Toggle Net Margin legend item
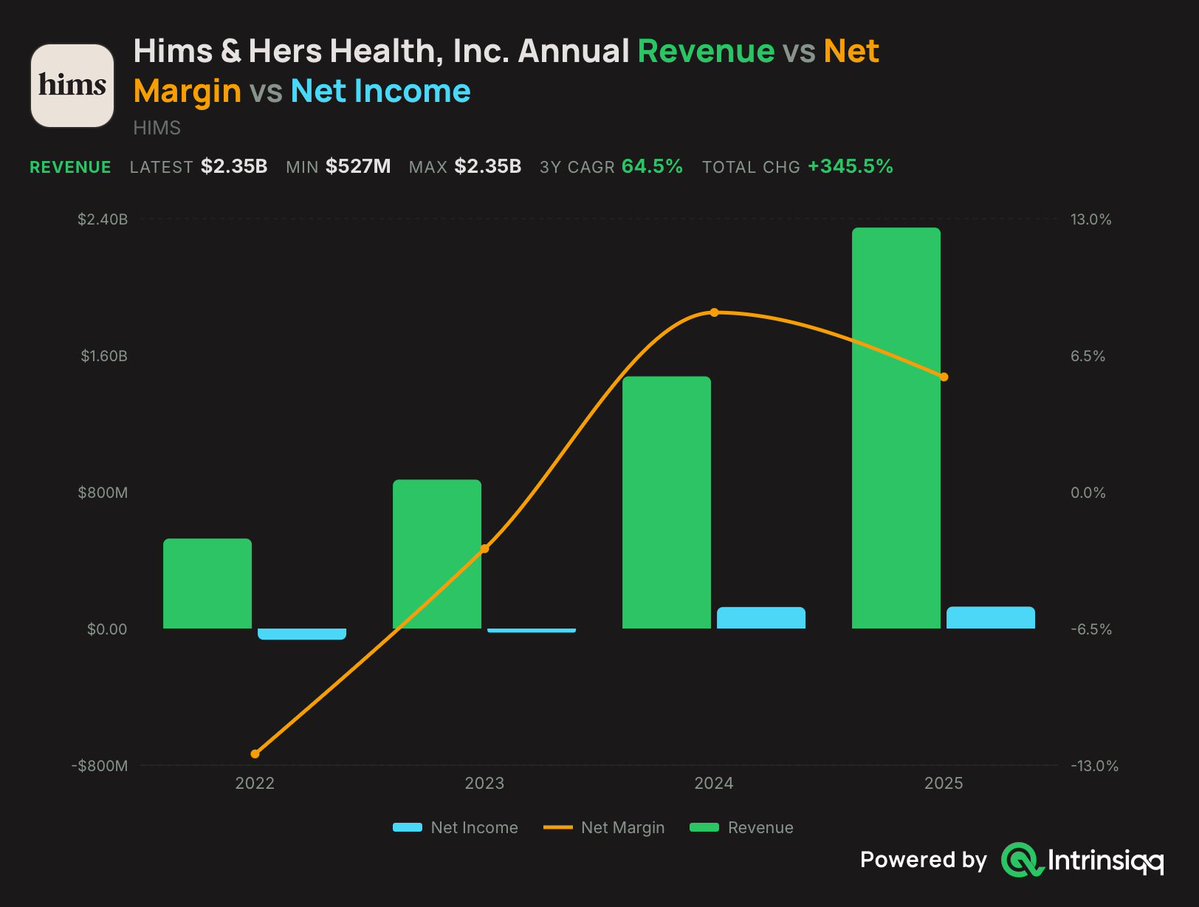 coord(603,827)
